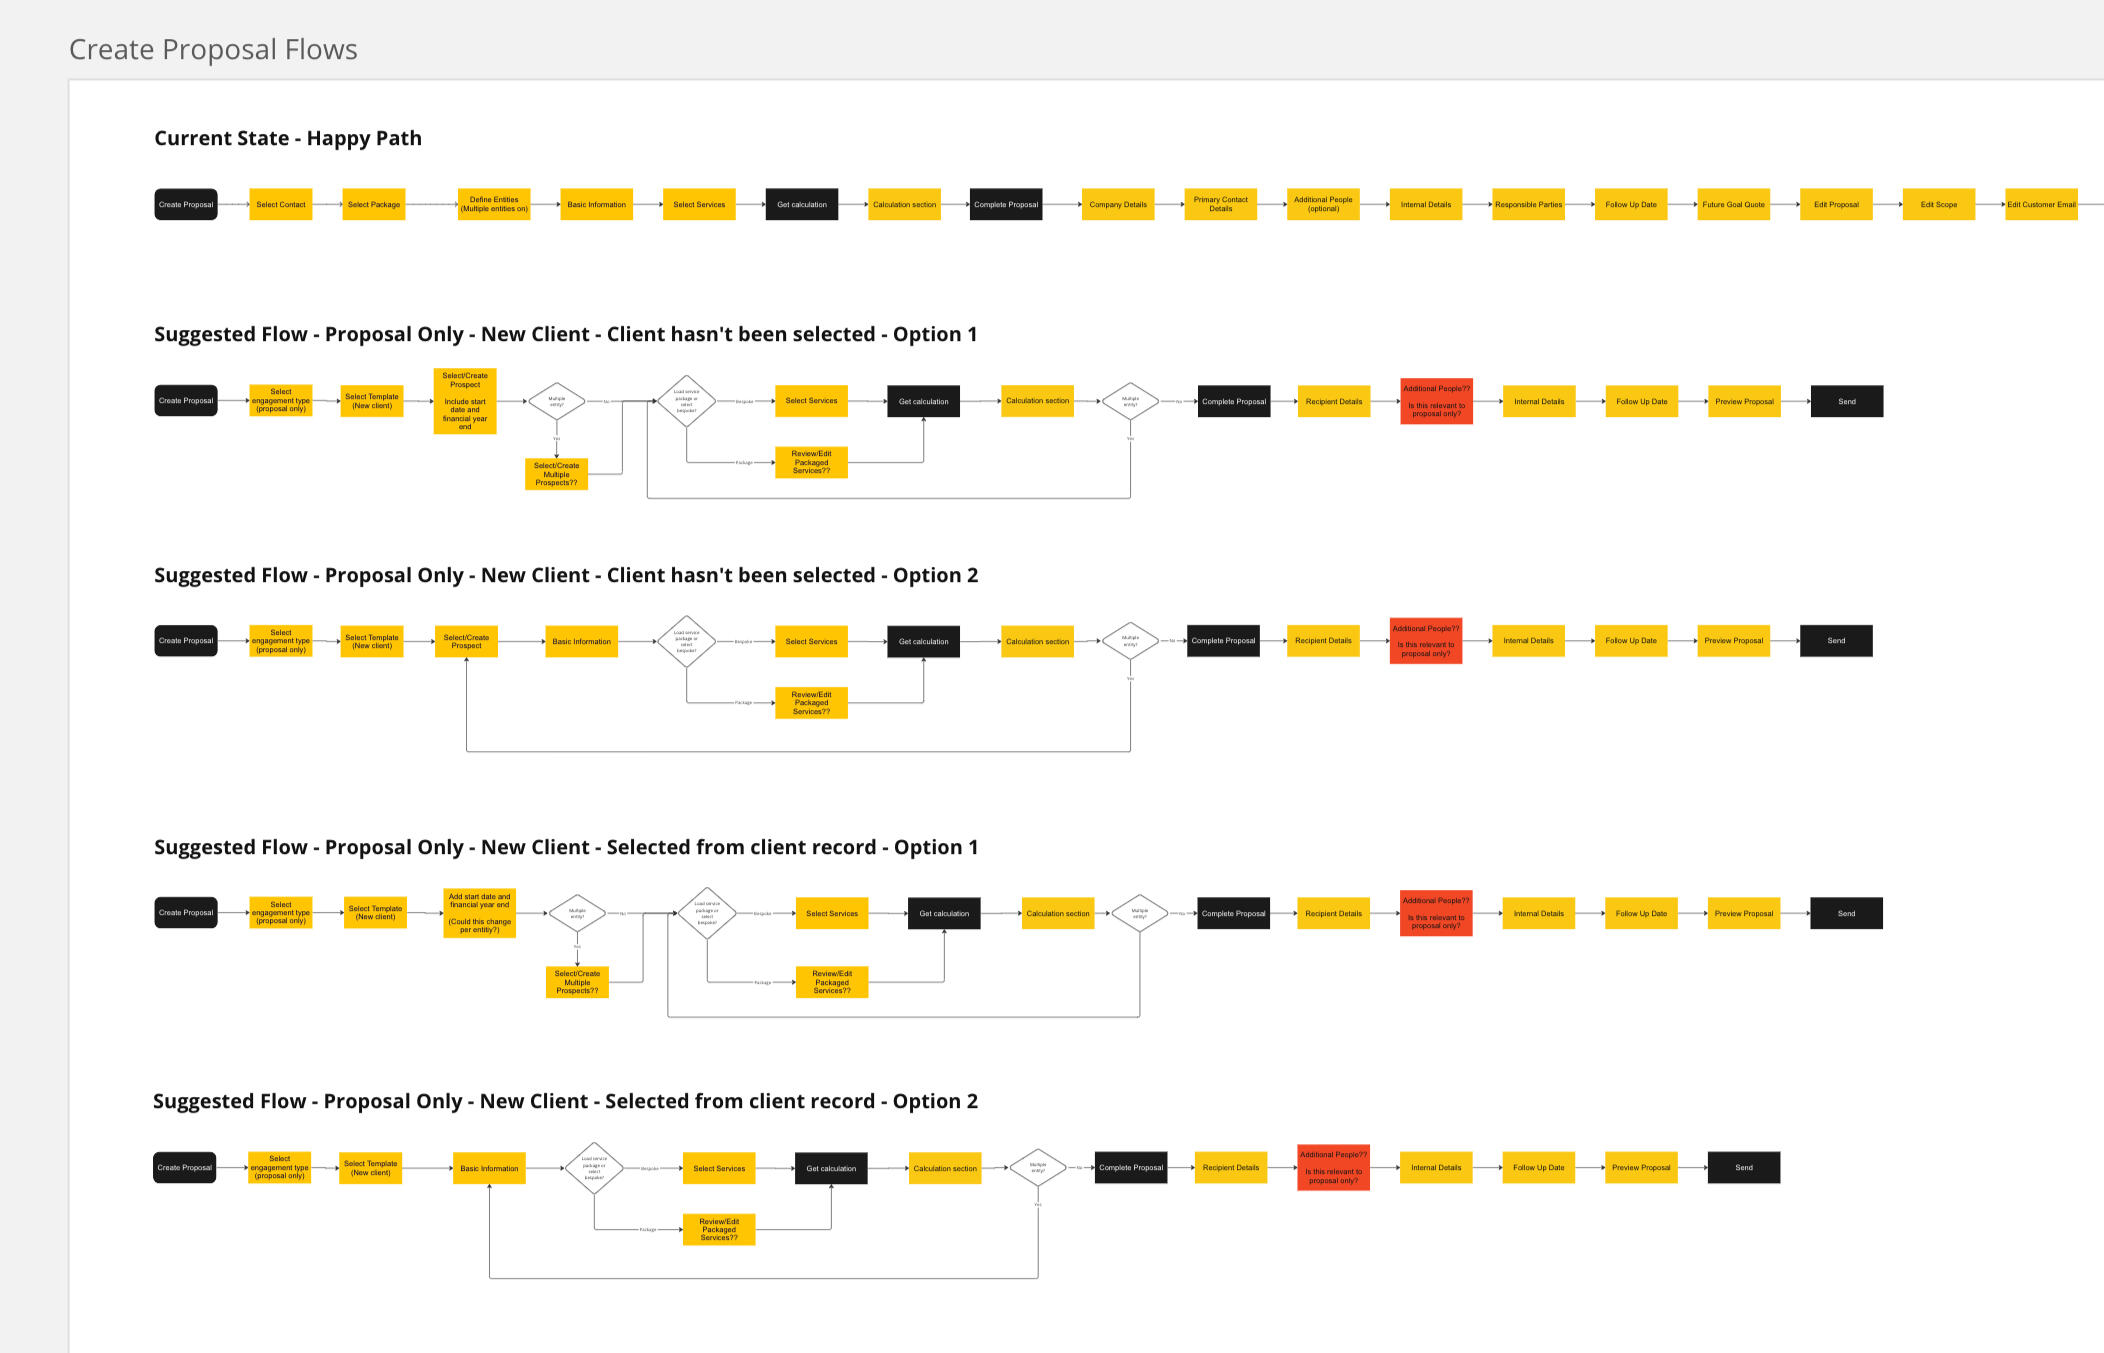Select the Company Details step

pos(1118,204)
